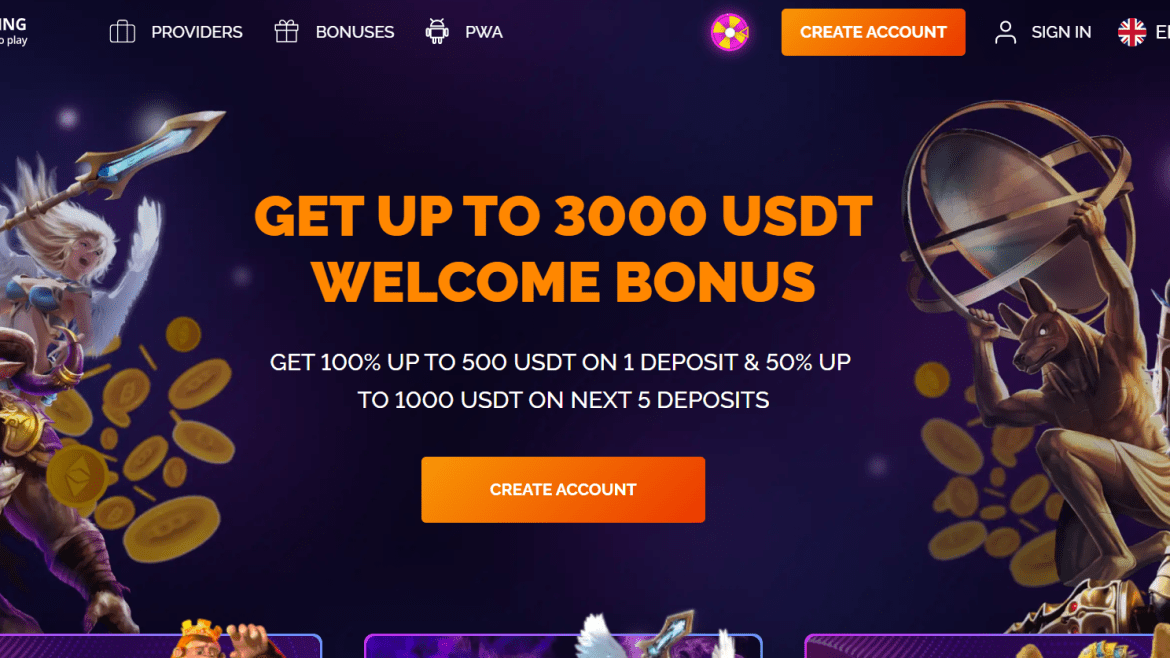Viewport: 1170px width, 658px height.
Task: Click the UK flag language icon
Action: coord(1132,32)
